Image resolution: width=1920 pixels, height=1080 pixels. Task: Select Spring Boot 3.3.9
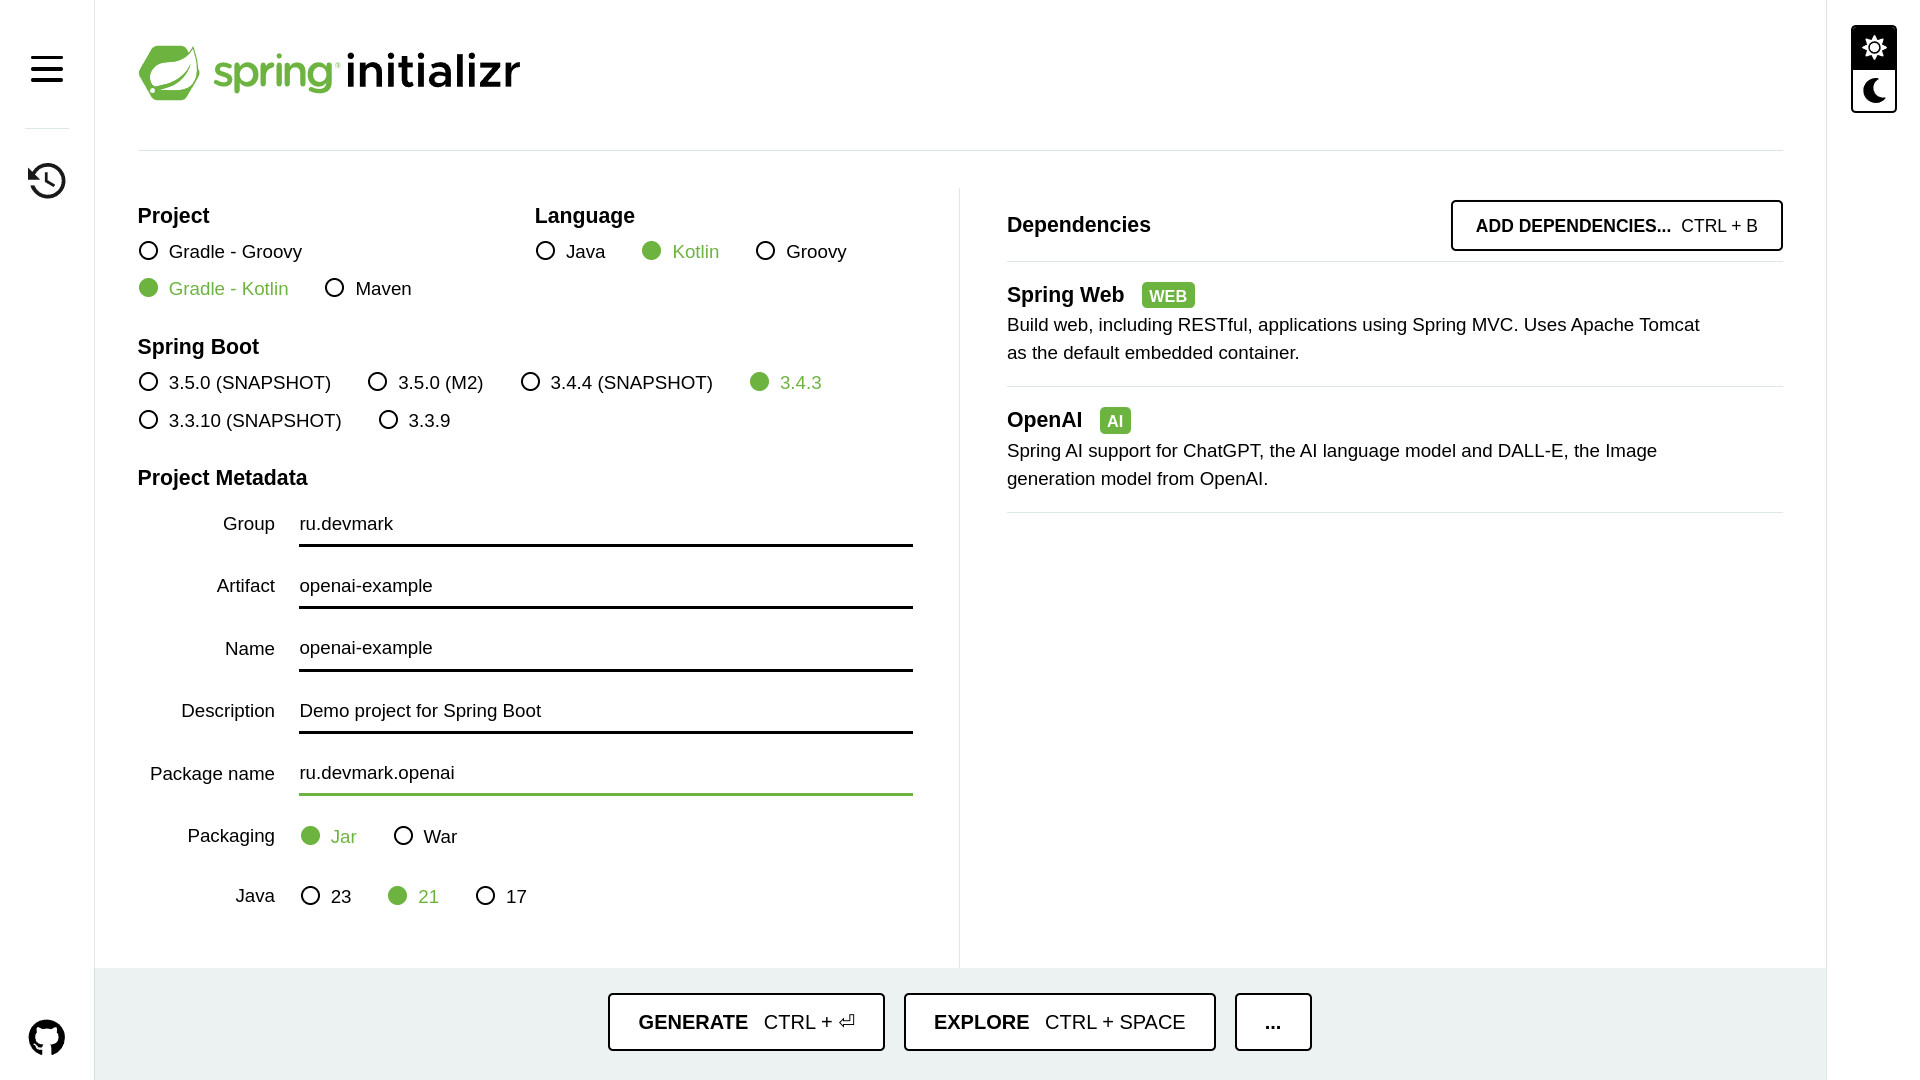coord(414,421)
